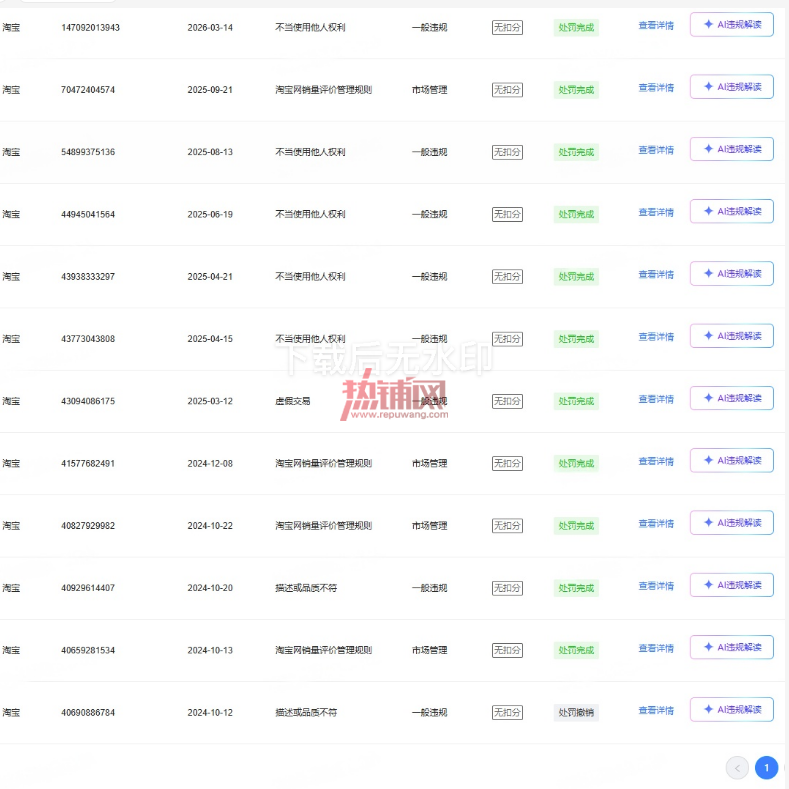Click sparkle icon in row 43938333297
Screen dimensions: 789x789
tap(708, 273)
